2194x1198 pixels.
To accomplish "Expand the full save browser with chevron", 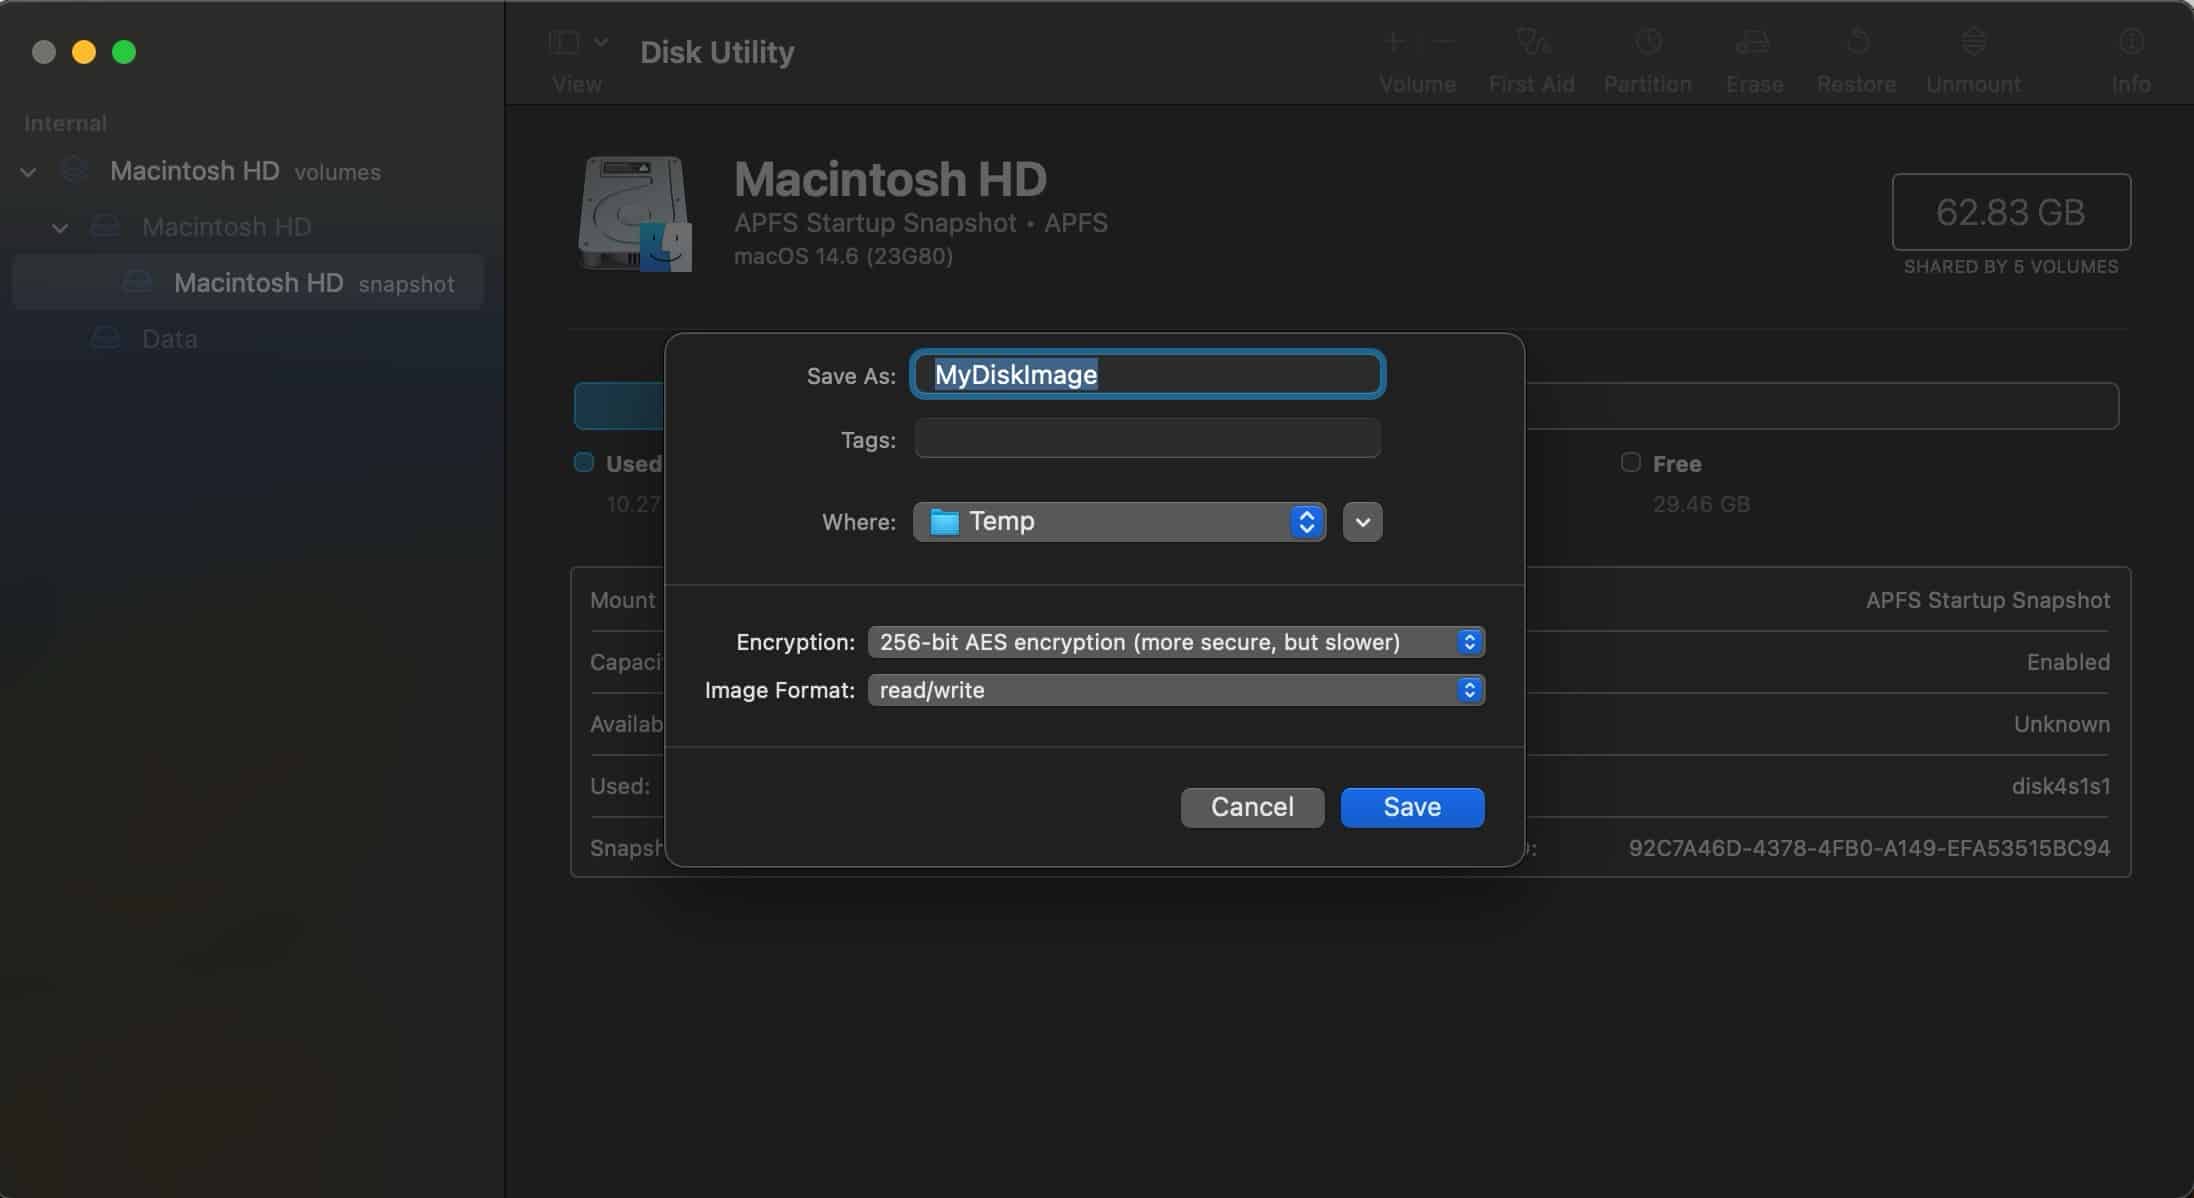I will 1362,521.
